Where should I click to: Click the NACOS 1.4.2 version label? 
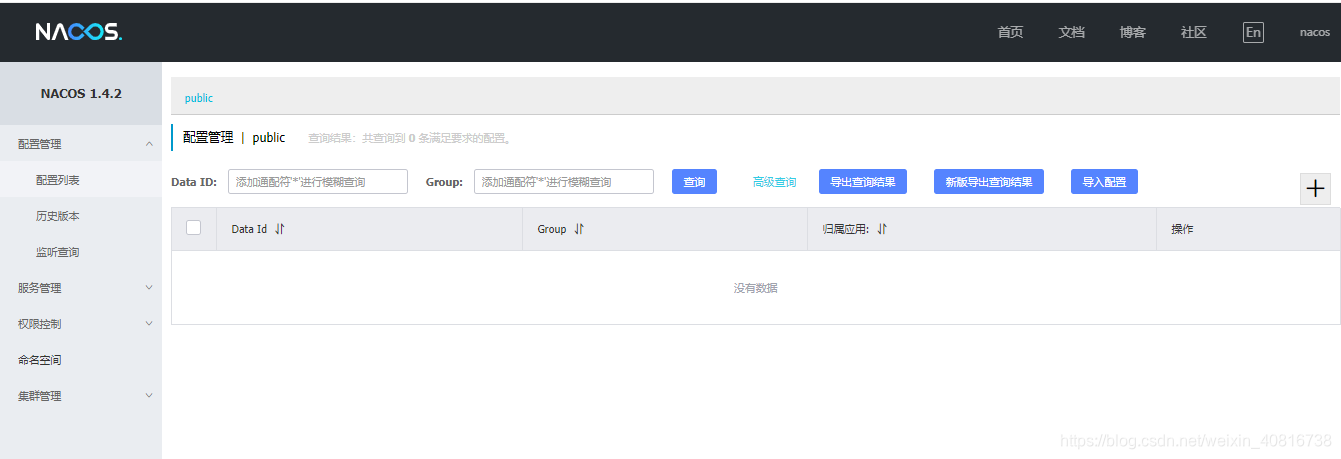coord(81,93)
